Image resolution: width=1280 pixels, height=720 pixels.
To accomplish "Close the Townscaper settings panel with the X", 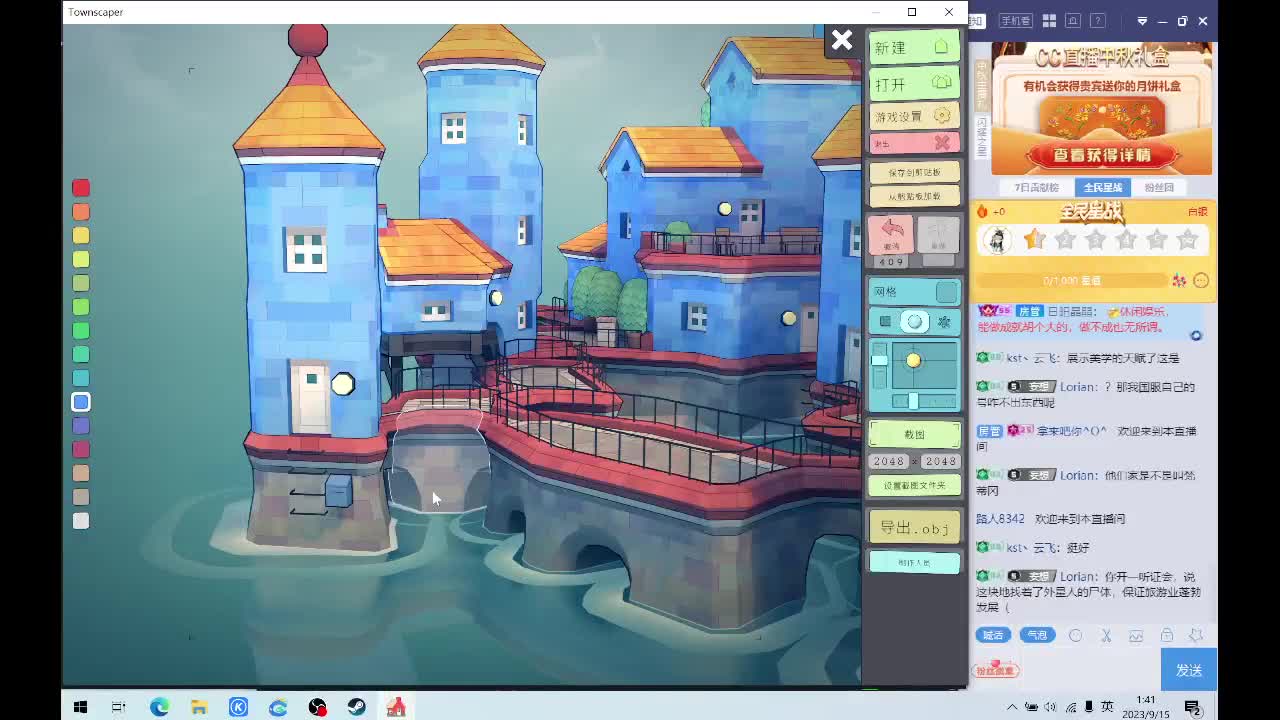I will [x=842, y=40].
